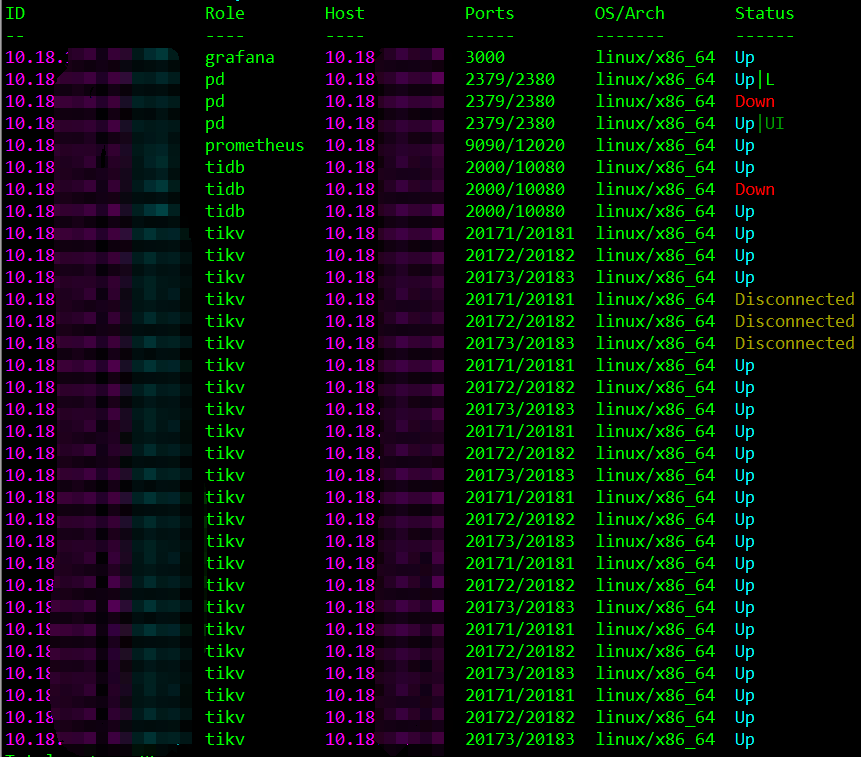Viewport: 861px width, 757px height.
Task: Click "tikv" role in Disconnected 20171/20181 row
Action: tap(225, 299)
